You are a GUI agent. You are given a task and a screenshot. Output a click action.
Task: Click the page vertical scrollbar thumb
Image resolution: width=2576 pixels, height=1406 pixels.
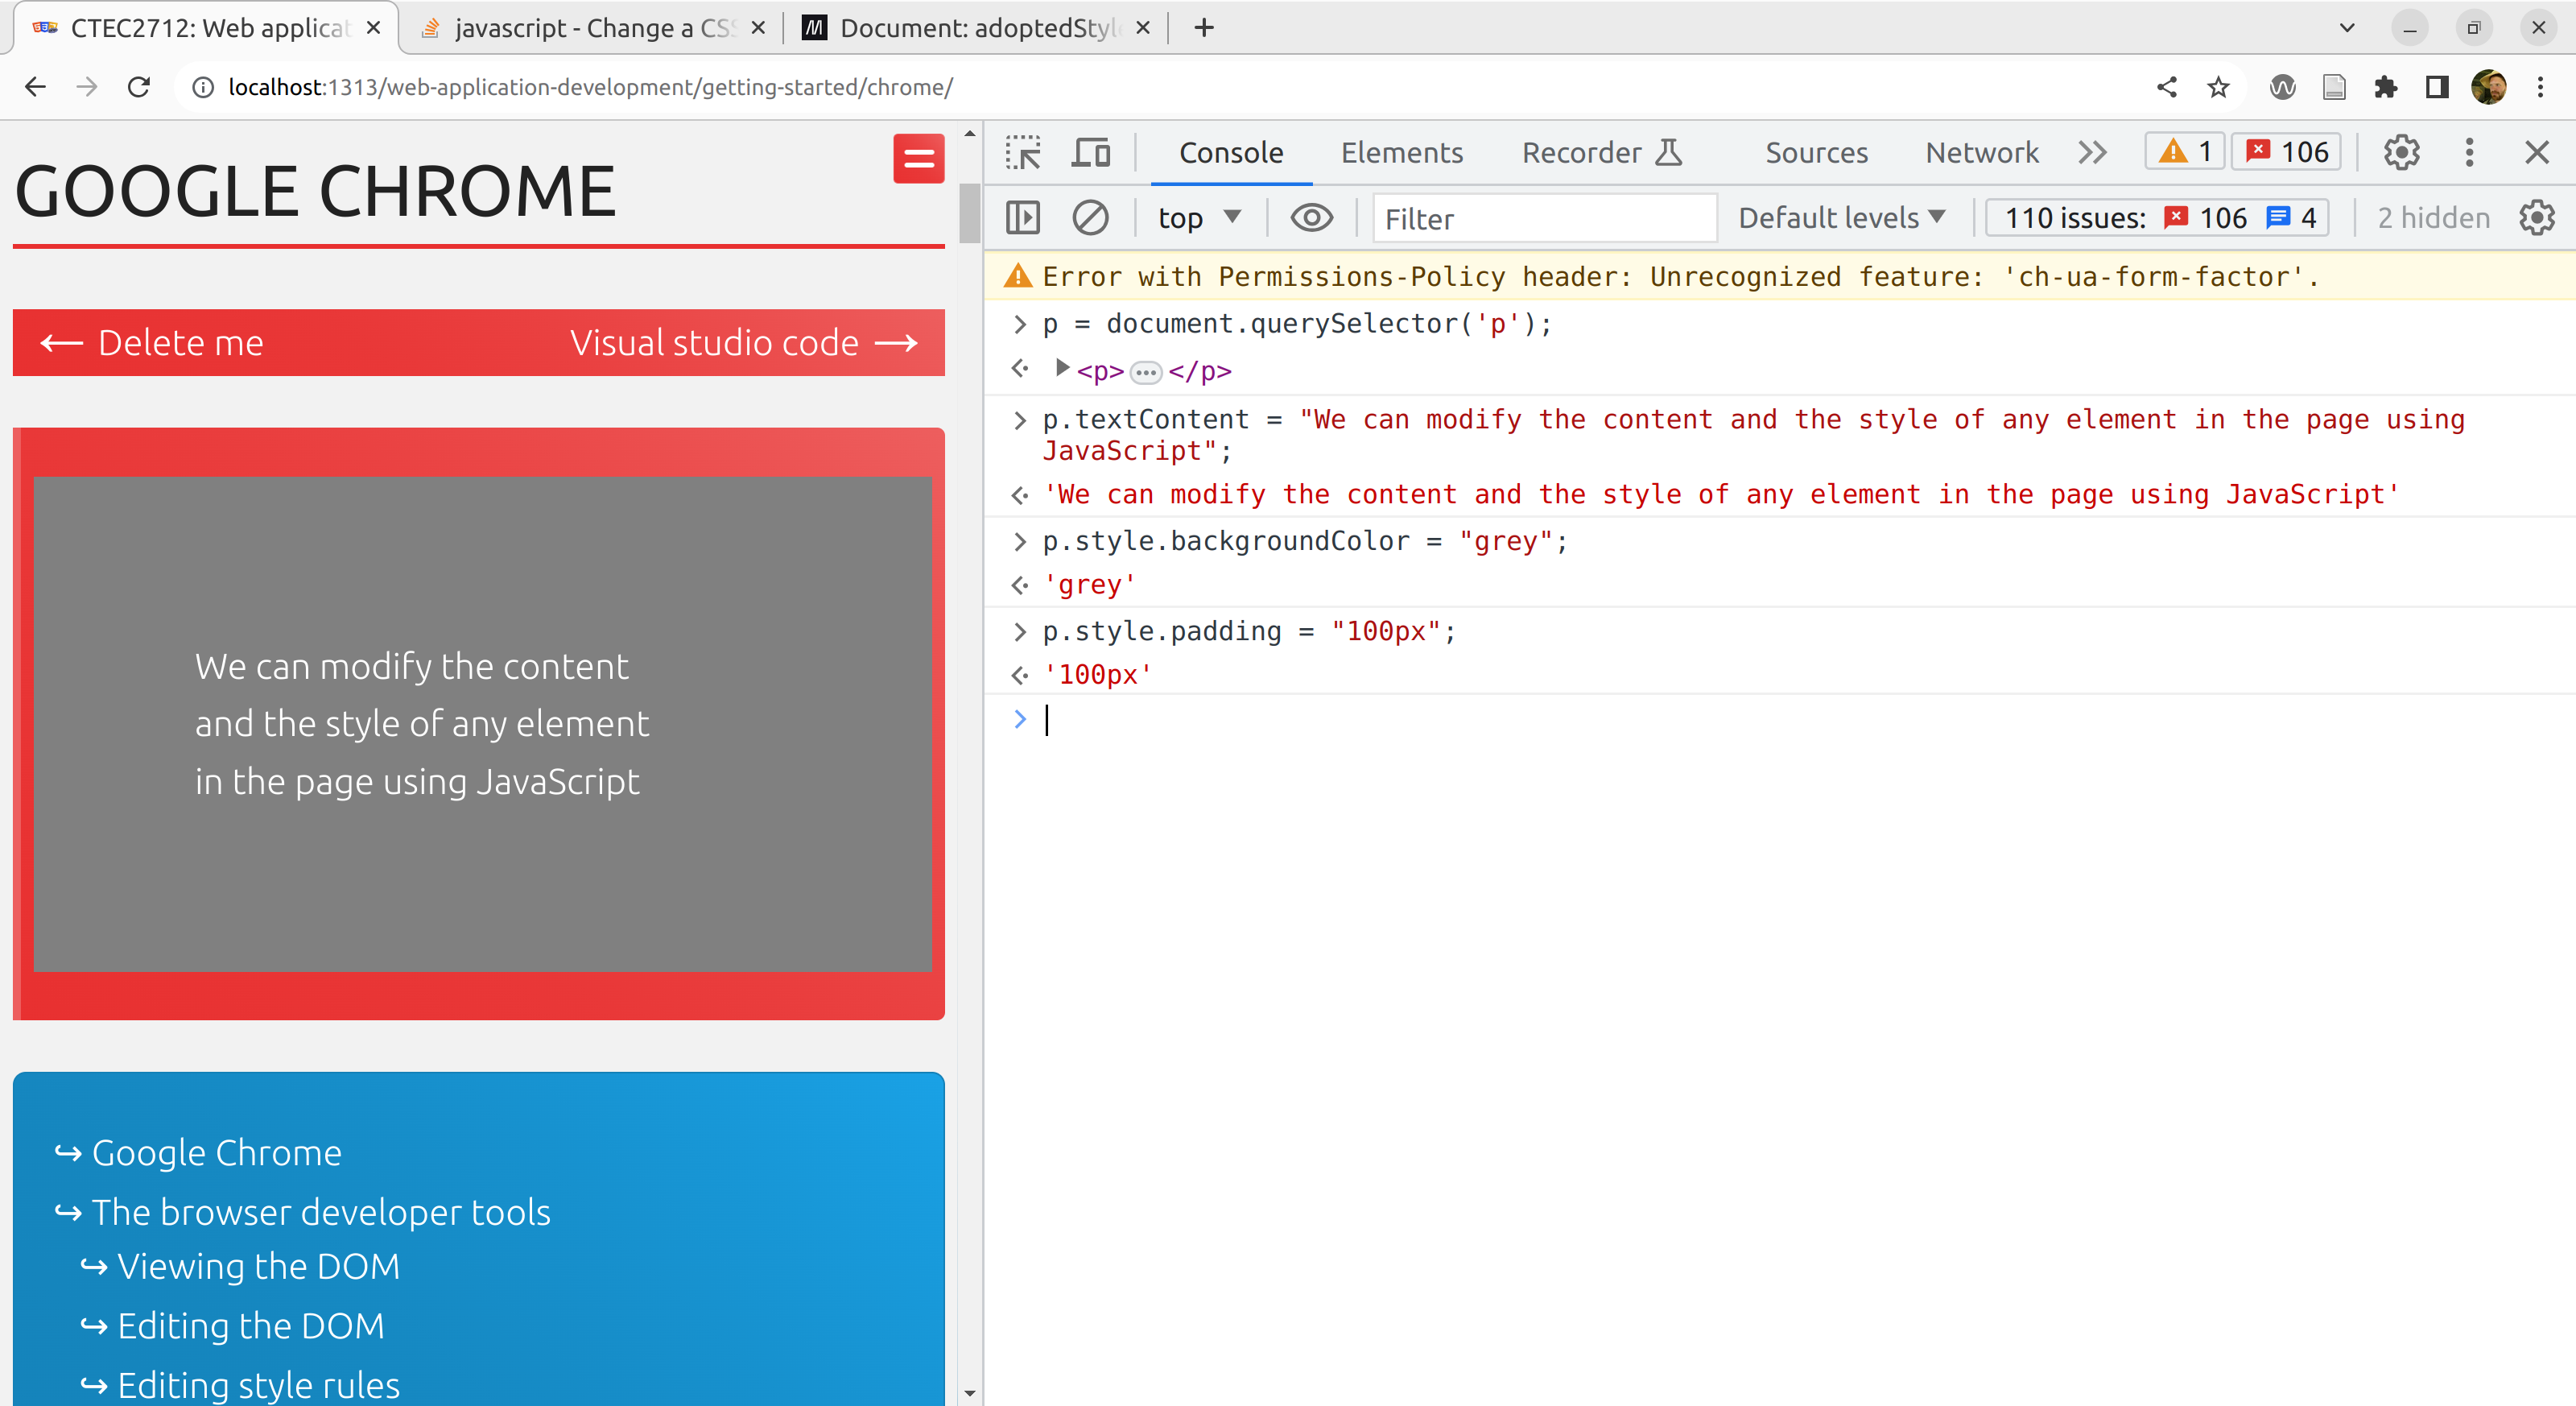coord(969,213)
